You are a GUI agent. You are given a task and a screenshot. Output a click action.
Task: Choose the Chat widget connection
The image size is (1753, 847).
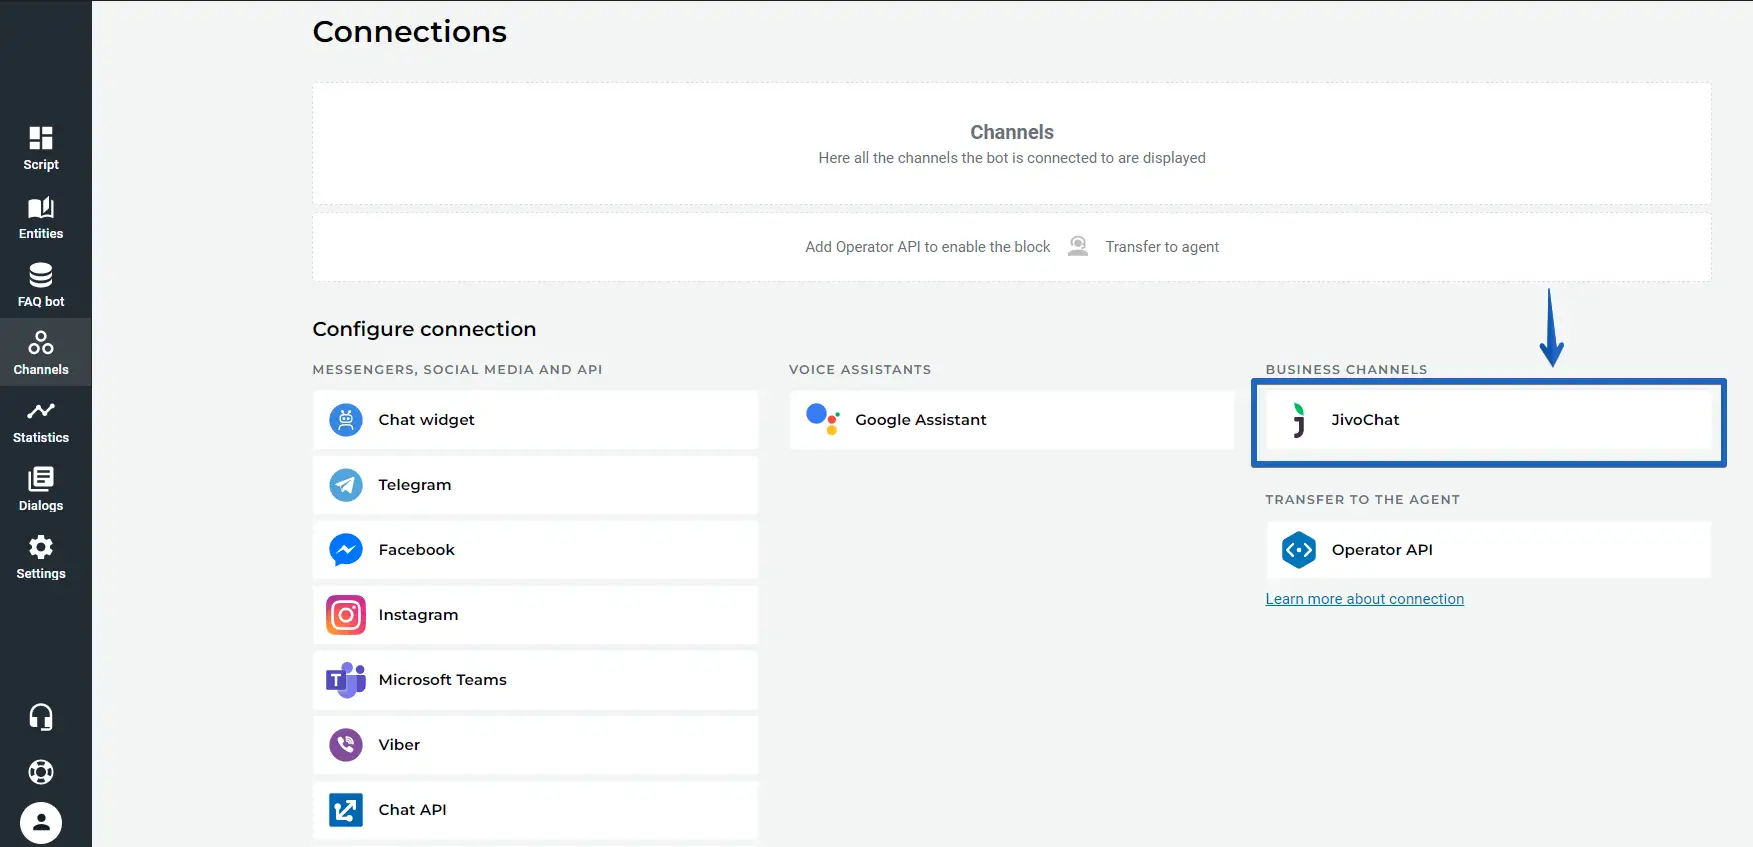(x=535, y=420)
